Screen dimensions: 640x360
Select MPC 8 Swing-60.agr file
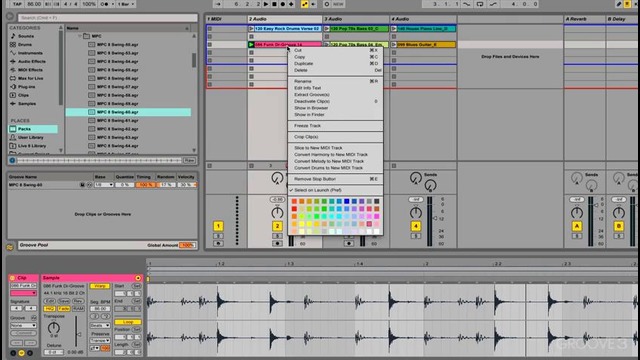pos(128,112)
